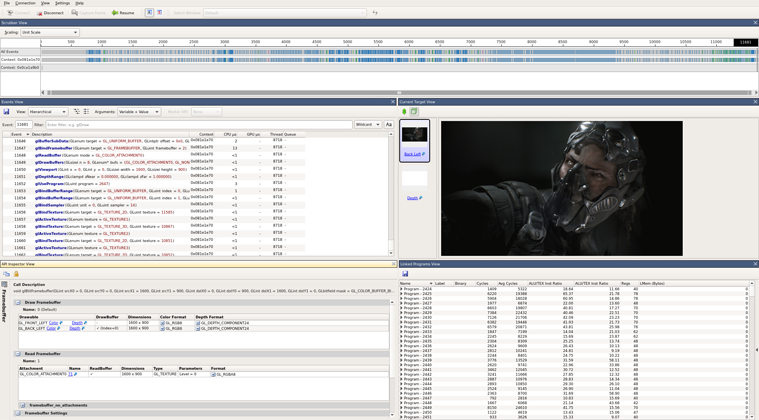Screen dimensions: 759x420
Task: Open GL_FRONT_LEFT Color link
Action: click(x=53, y=323)
